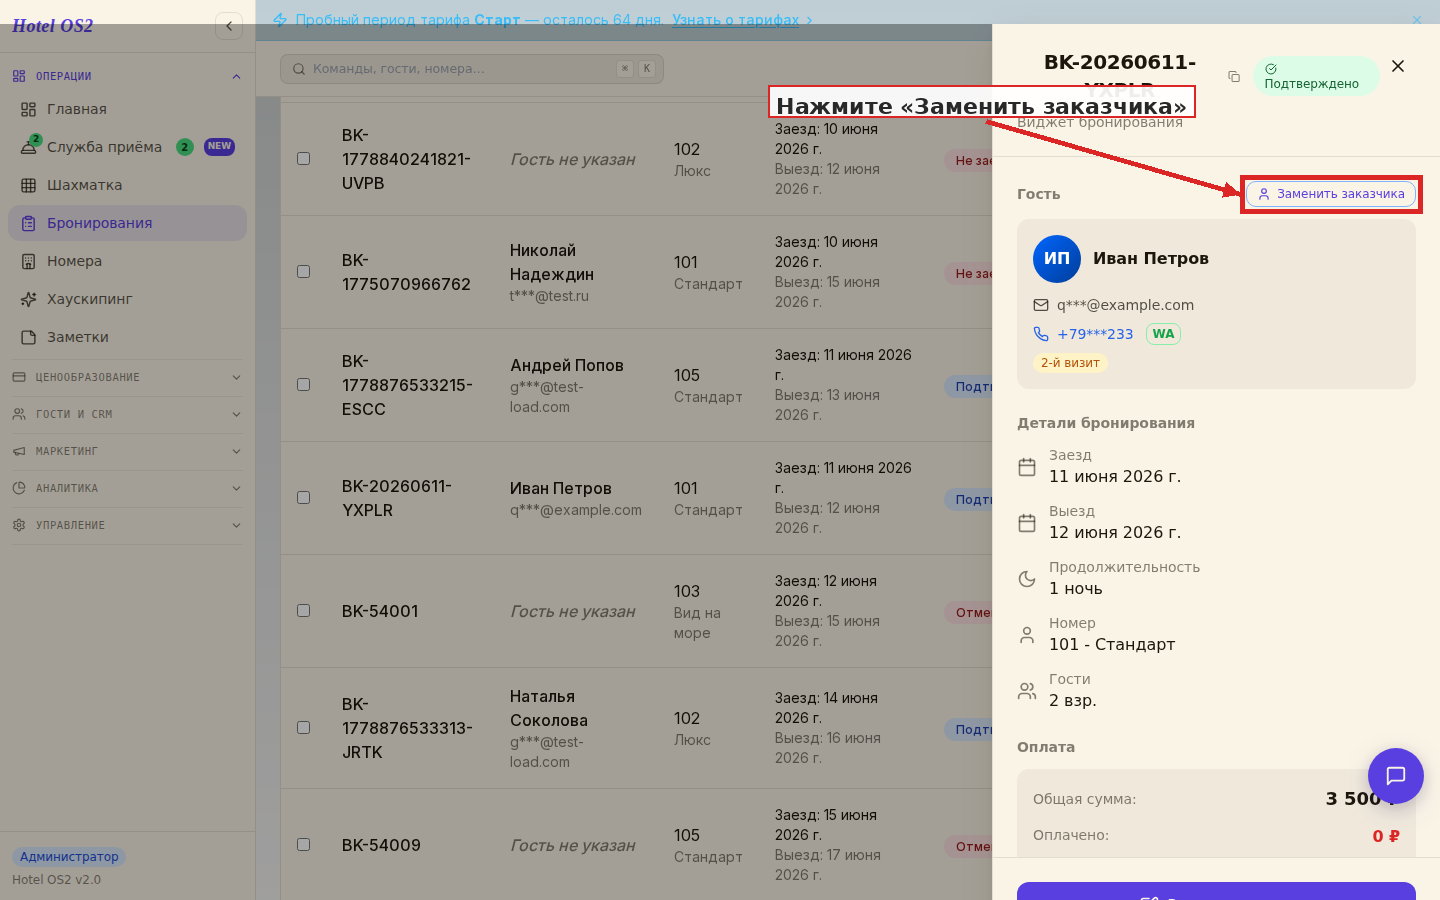Click the Заменить заказчика button
The width and height of the screenshot is (1440, 900).
tap(1331, 194)
